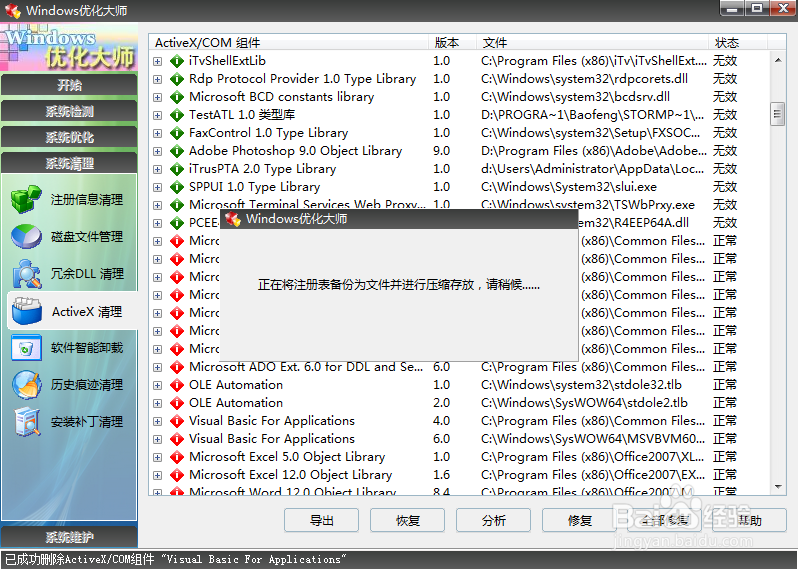Click the dialog message 正在将注册表备份为文件

click(398, 284)
